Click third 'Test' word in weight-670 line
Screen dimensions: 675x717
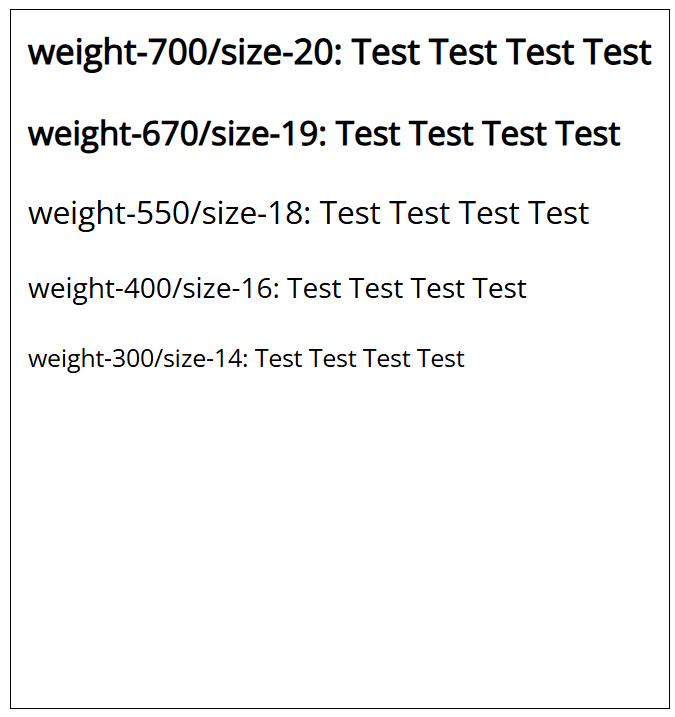tap(514, 133)
